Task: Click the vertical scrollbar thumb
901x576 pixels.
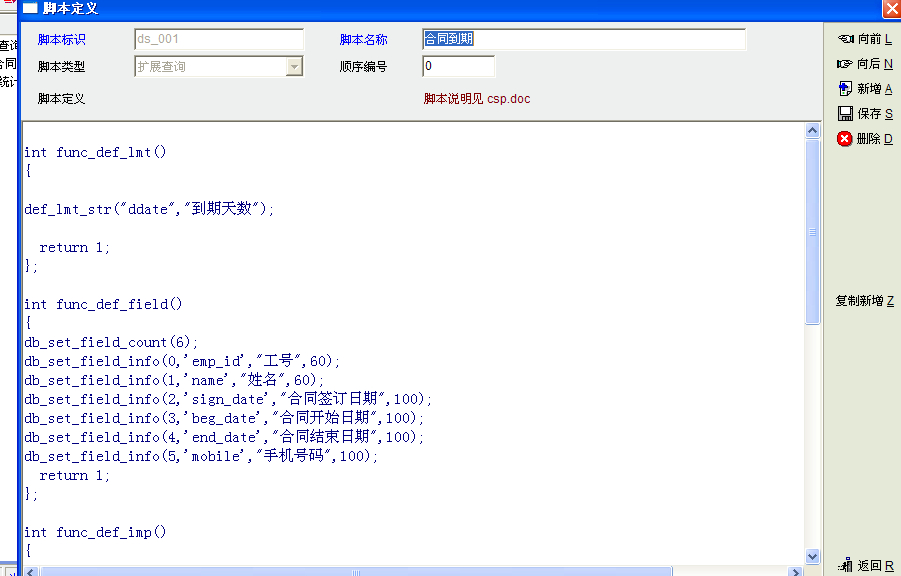Action: click(x=812, y=230)
